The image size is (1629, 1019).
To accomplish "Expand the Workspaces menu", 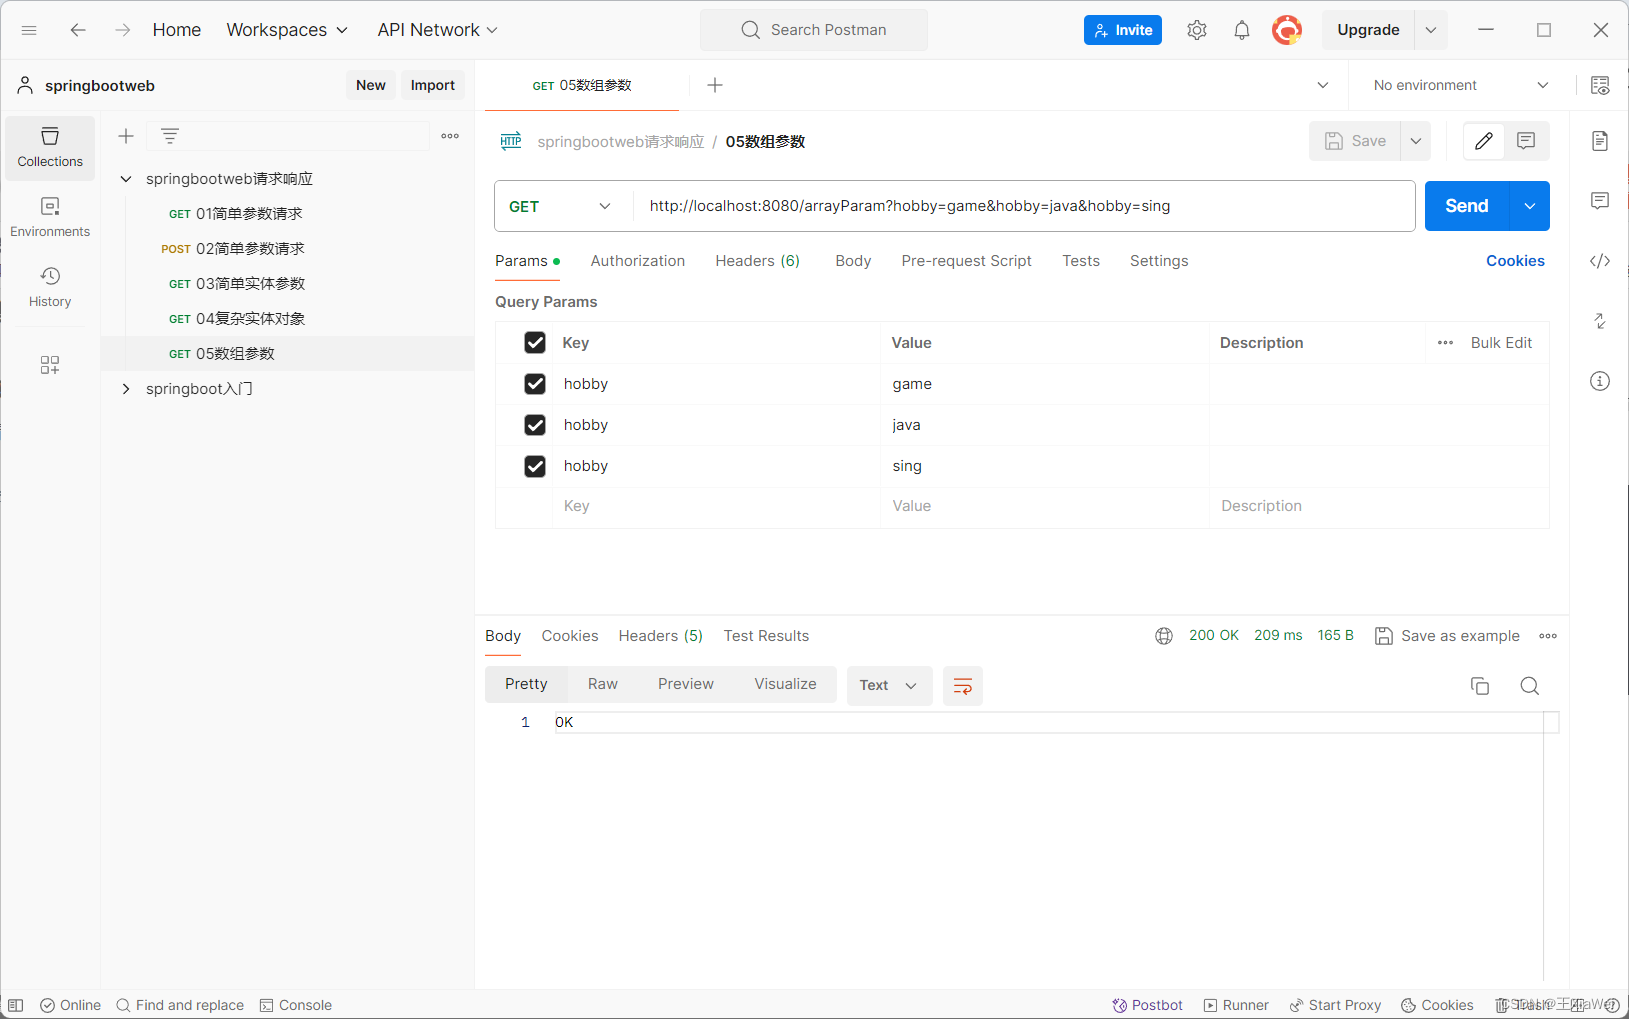I will (287, 30).
